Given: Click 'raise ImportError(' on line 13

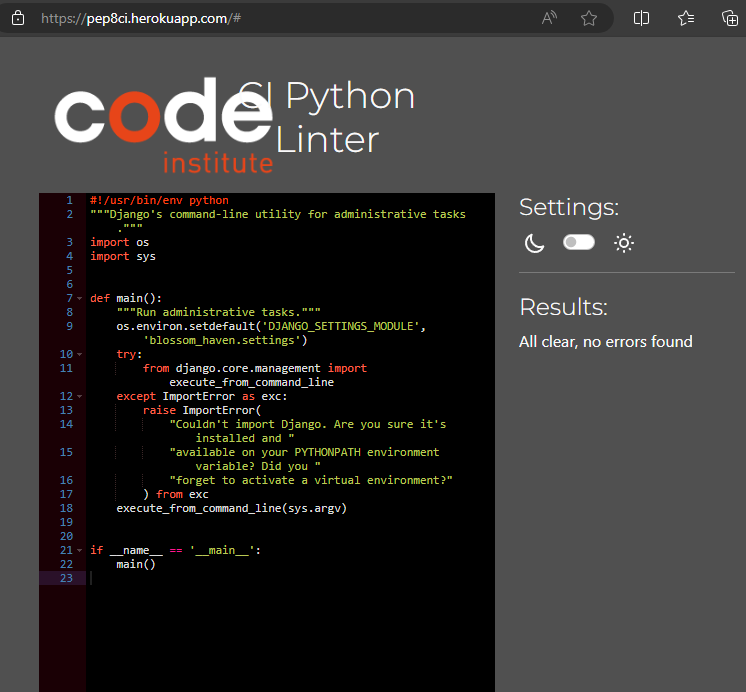Looking at the screenshot, I should click(202, 410).
